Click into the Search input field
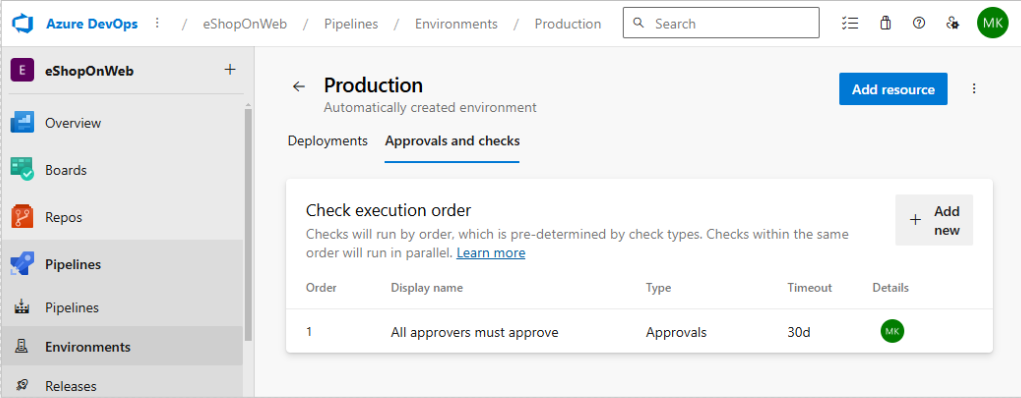Viewport: 1021px width, 398px height. 721,23
